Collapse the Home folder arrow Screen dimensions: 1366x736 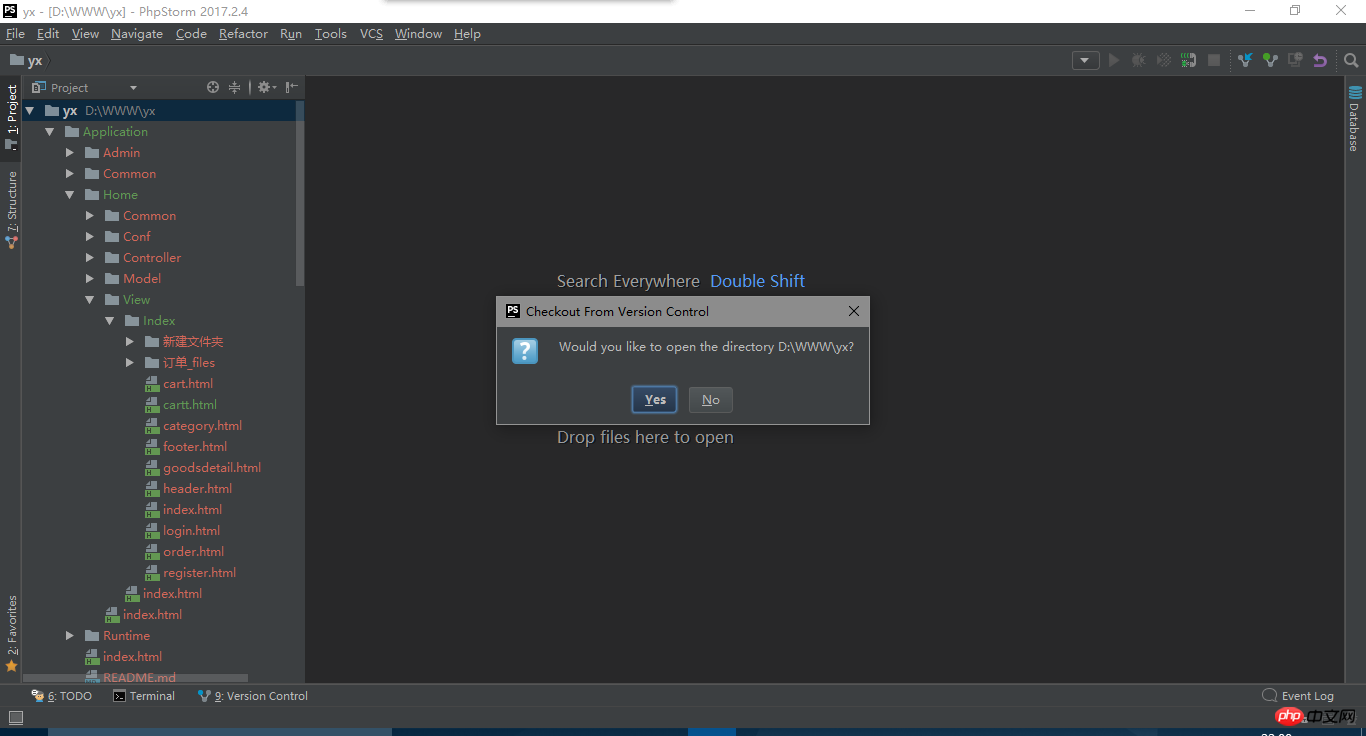pos(70,195)
